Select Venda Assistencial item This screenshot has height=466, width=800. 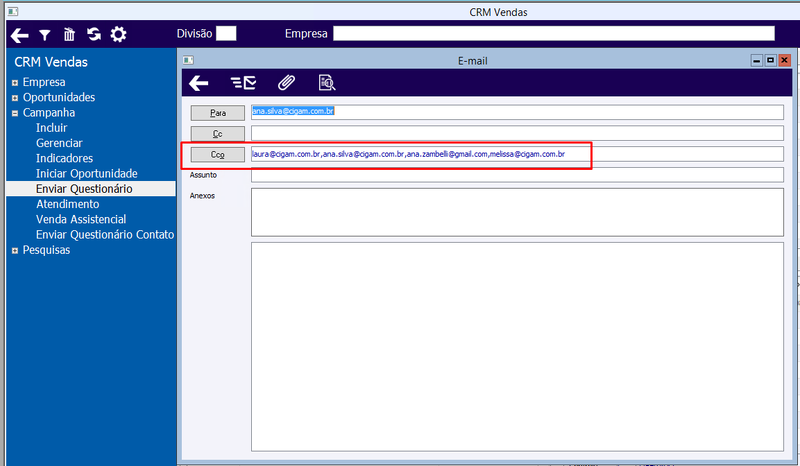(x=81, y=219)
